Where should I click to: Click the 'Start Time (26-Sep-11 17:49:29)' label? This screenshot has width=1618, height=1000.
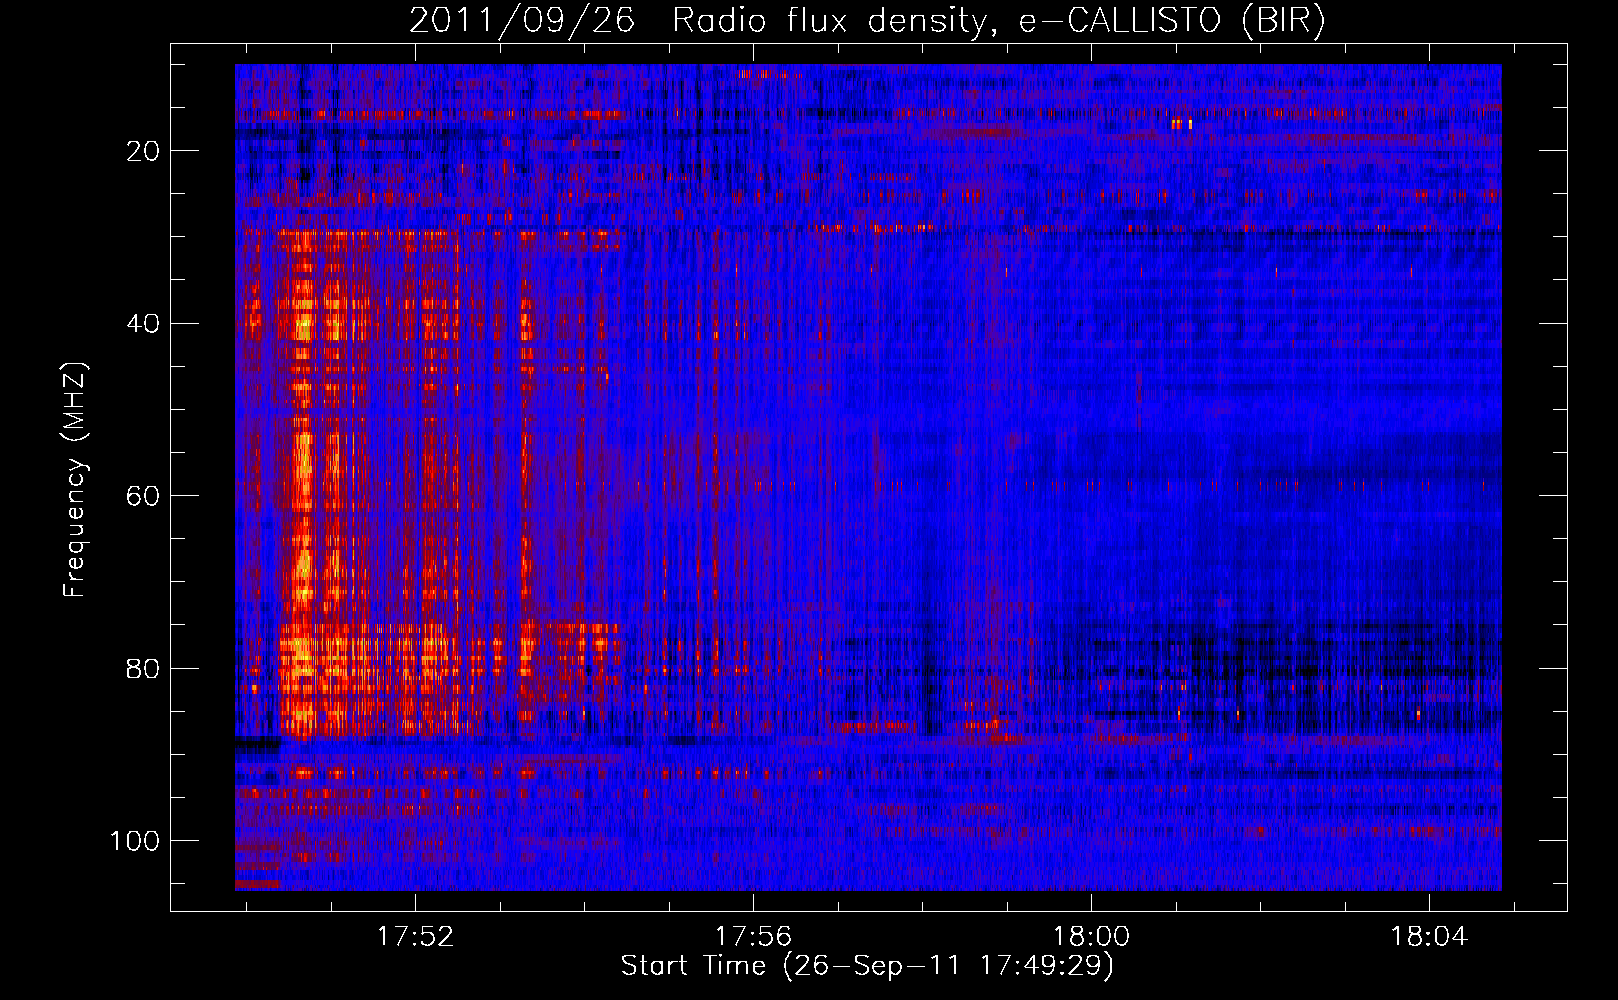867,966
